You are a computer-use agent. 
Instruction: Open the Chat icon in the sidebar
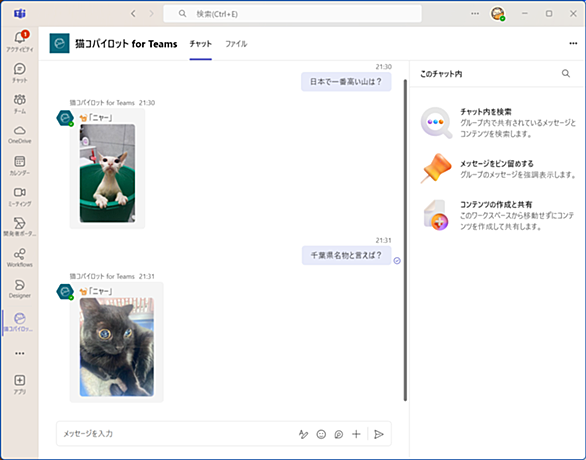(20, 72)
